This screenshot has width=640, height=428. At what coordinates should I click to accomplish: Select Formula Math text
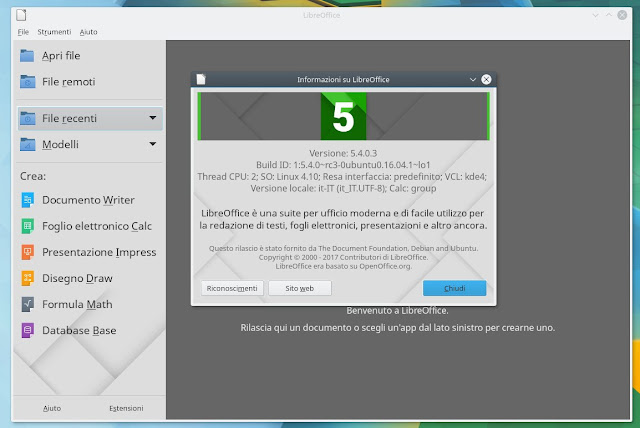pyautogui.click(x=77, y=304)
